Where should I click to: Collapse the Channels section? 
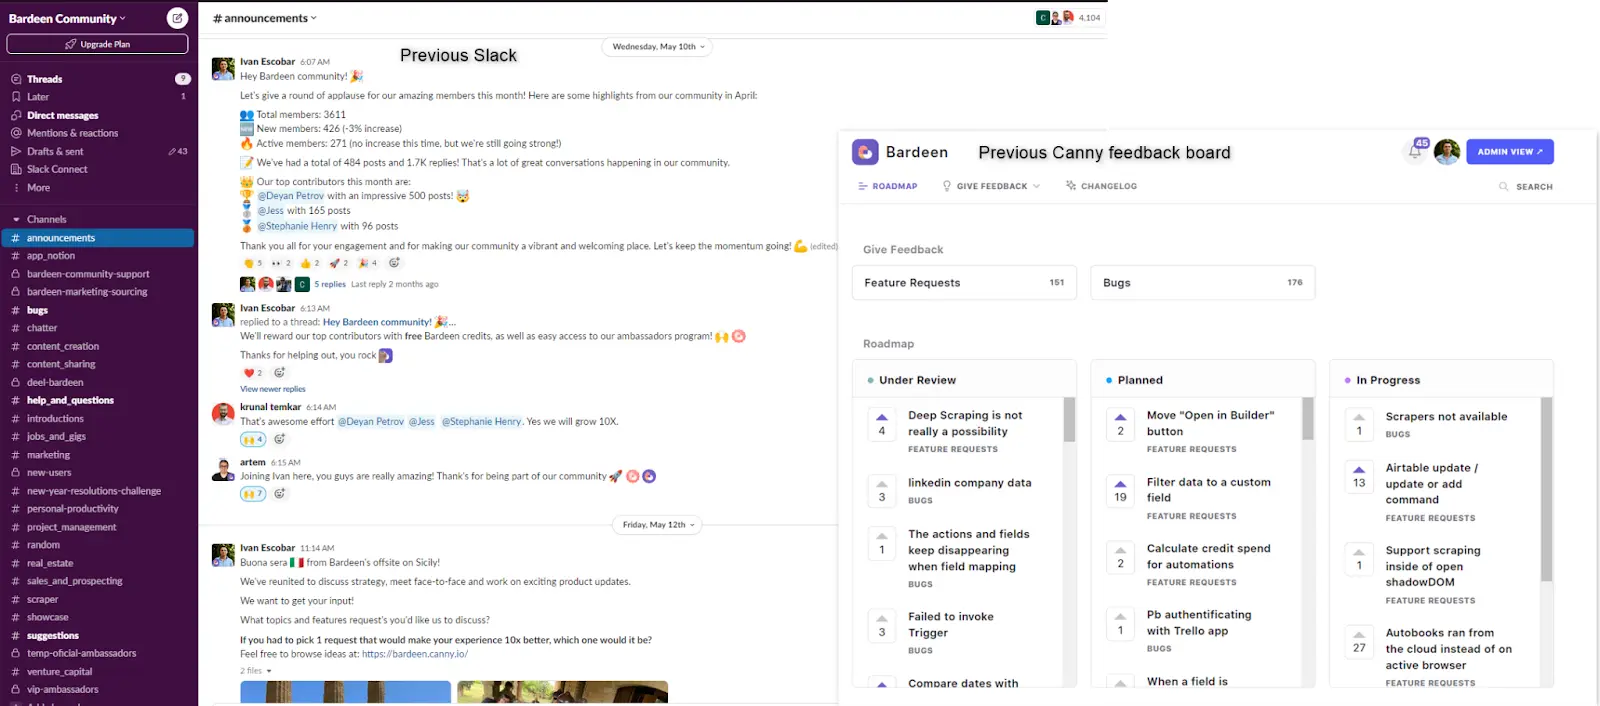tap(16, 219)
